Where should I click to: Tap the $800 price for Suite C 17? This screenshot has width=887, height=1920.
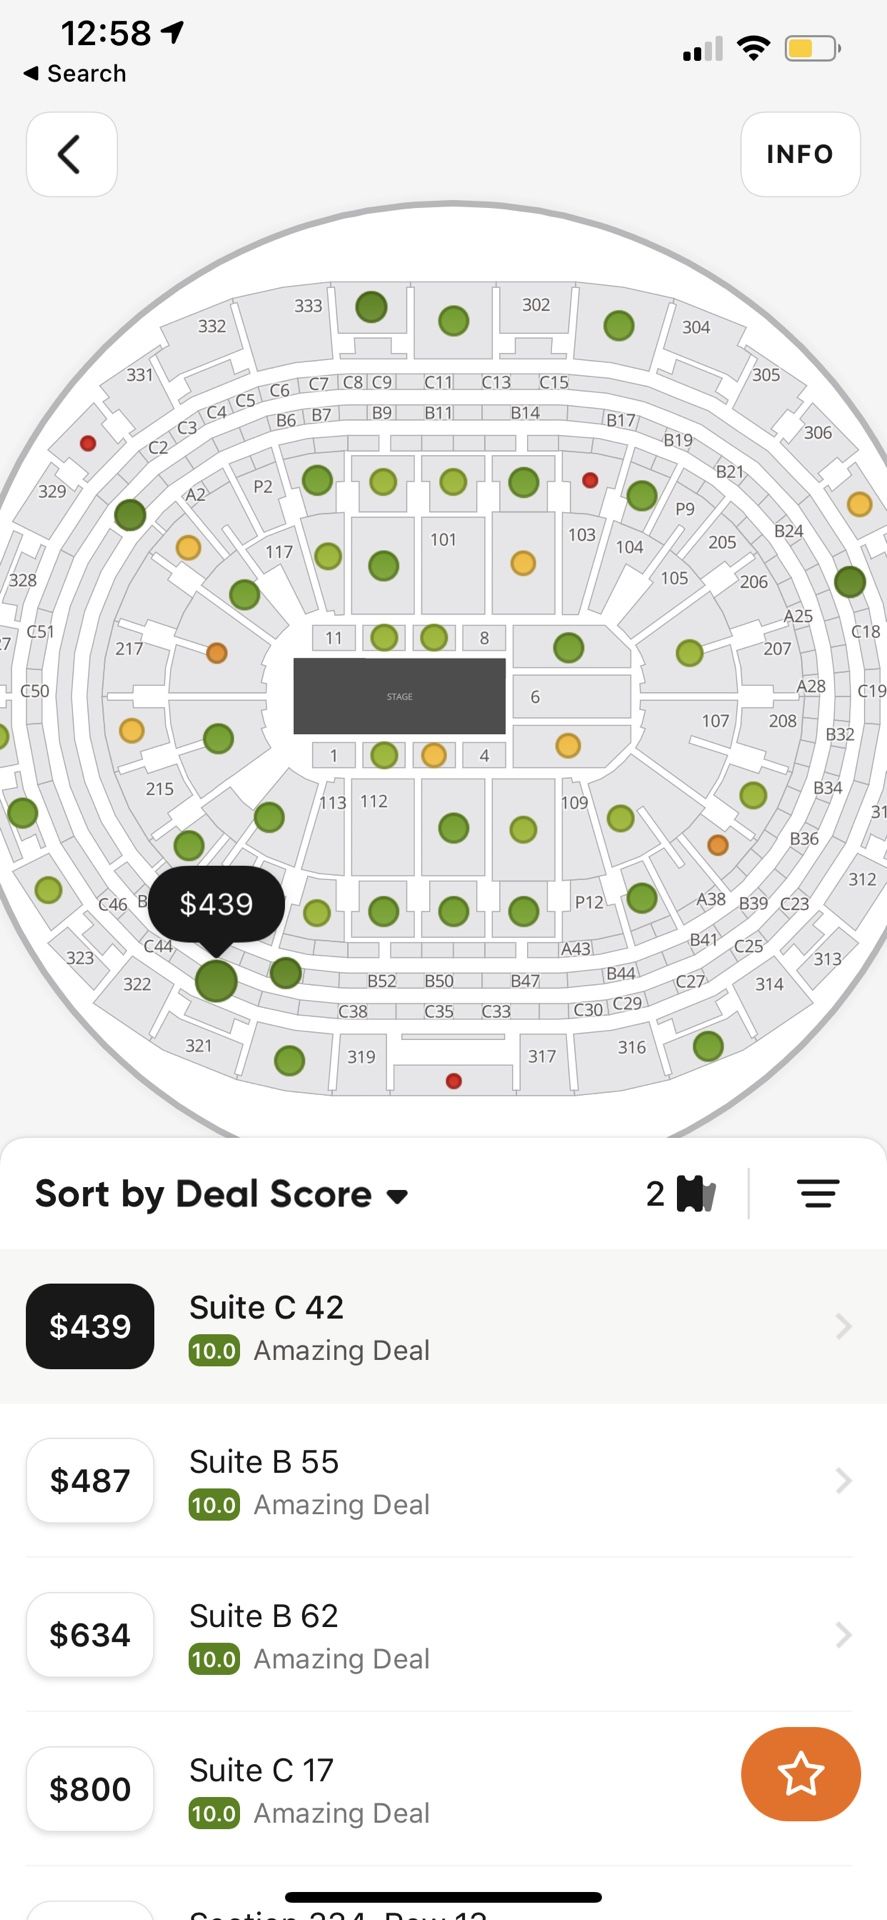point(89,1789)
